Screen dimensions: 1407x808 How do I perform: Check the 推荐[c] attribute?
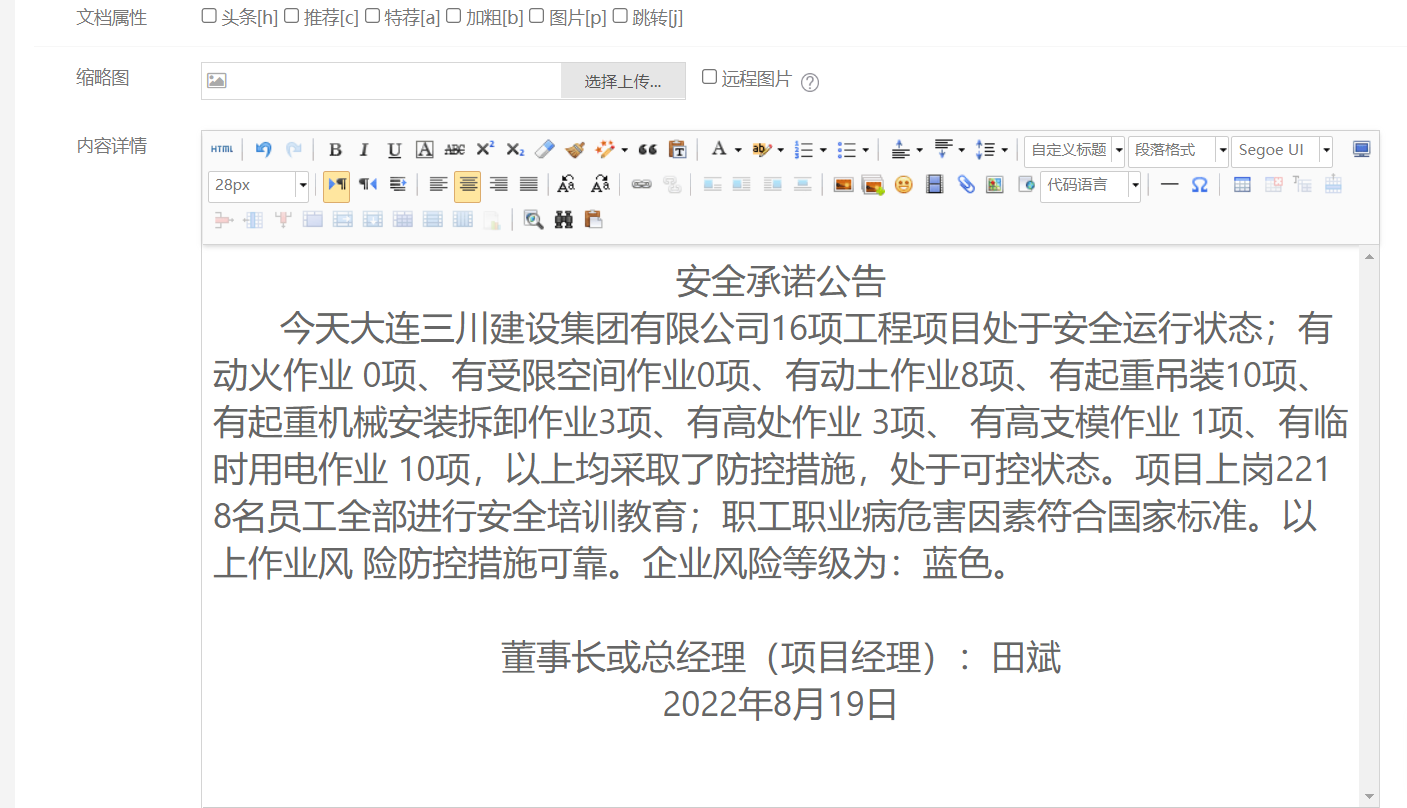[291, 16]
